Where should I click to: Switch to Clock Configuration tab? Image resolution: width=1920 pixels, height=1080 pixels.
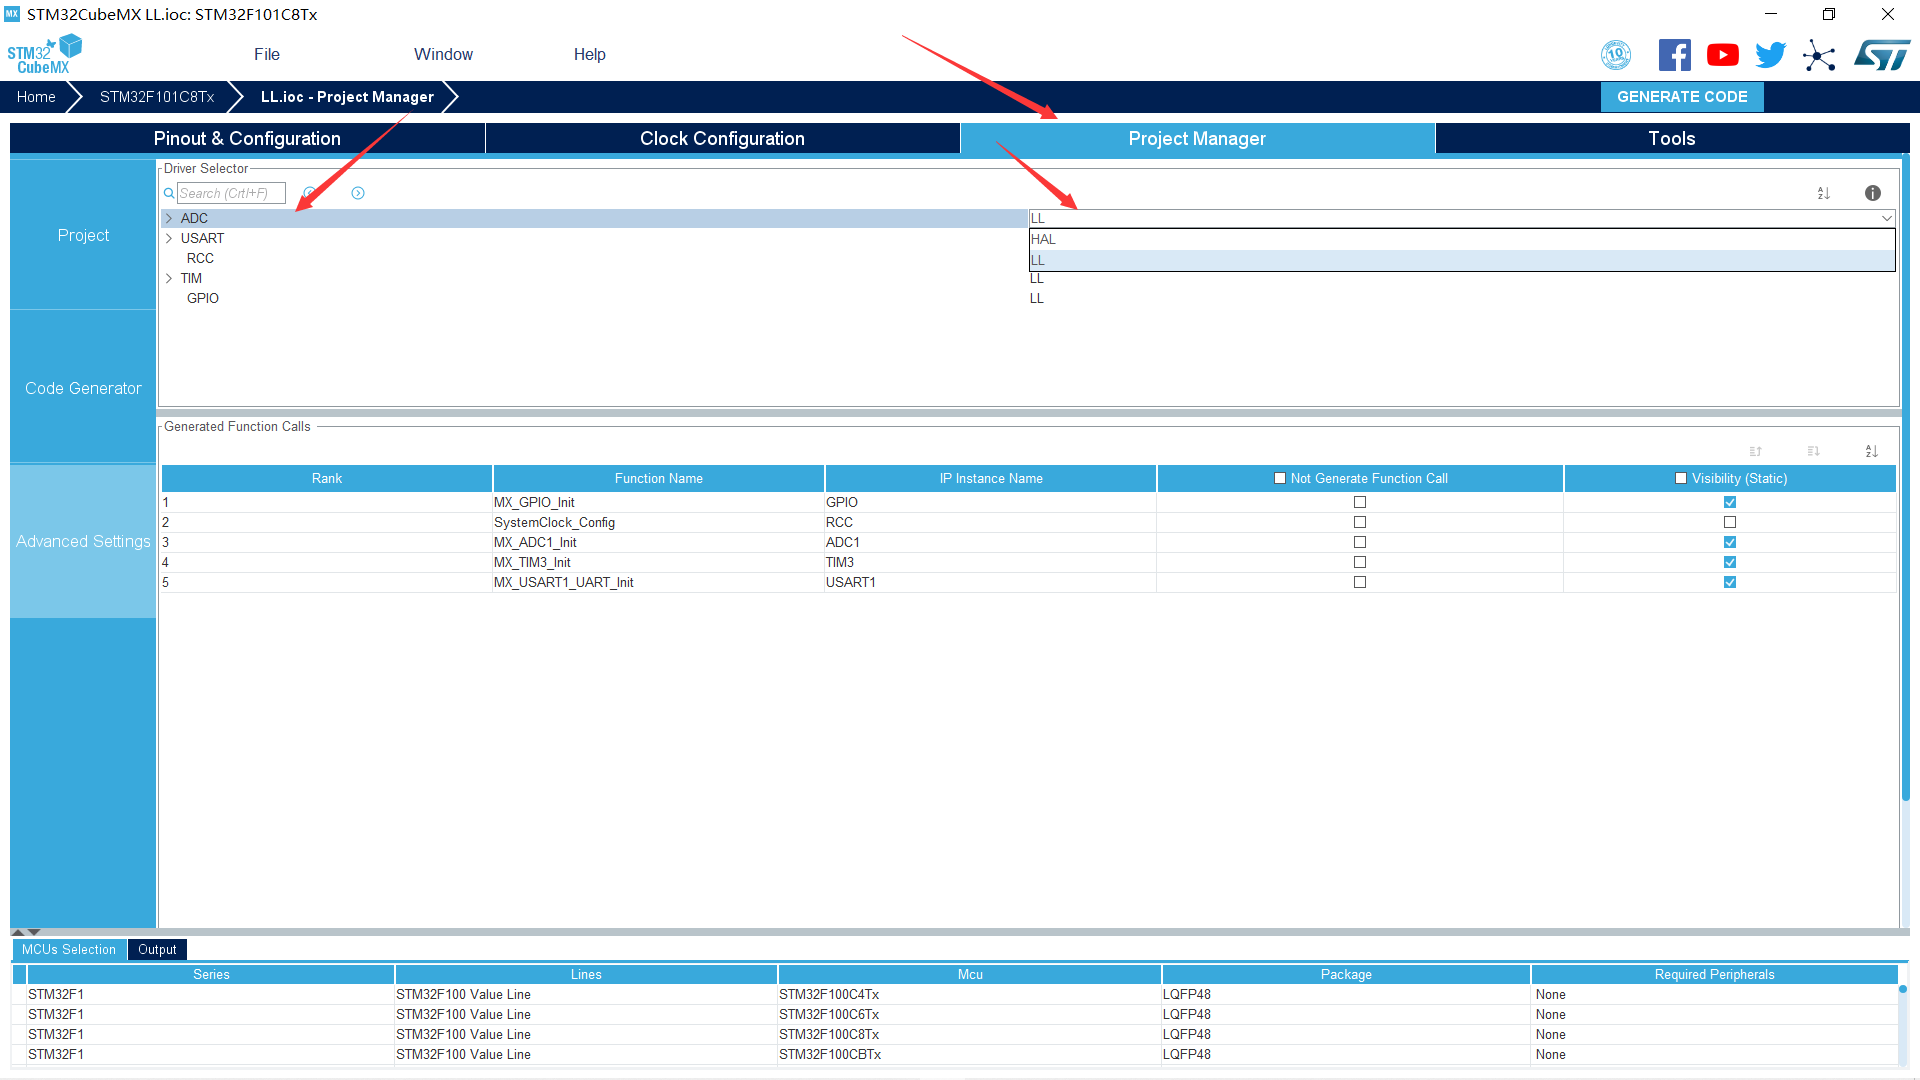[722, 138]
